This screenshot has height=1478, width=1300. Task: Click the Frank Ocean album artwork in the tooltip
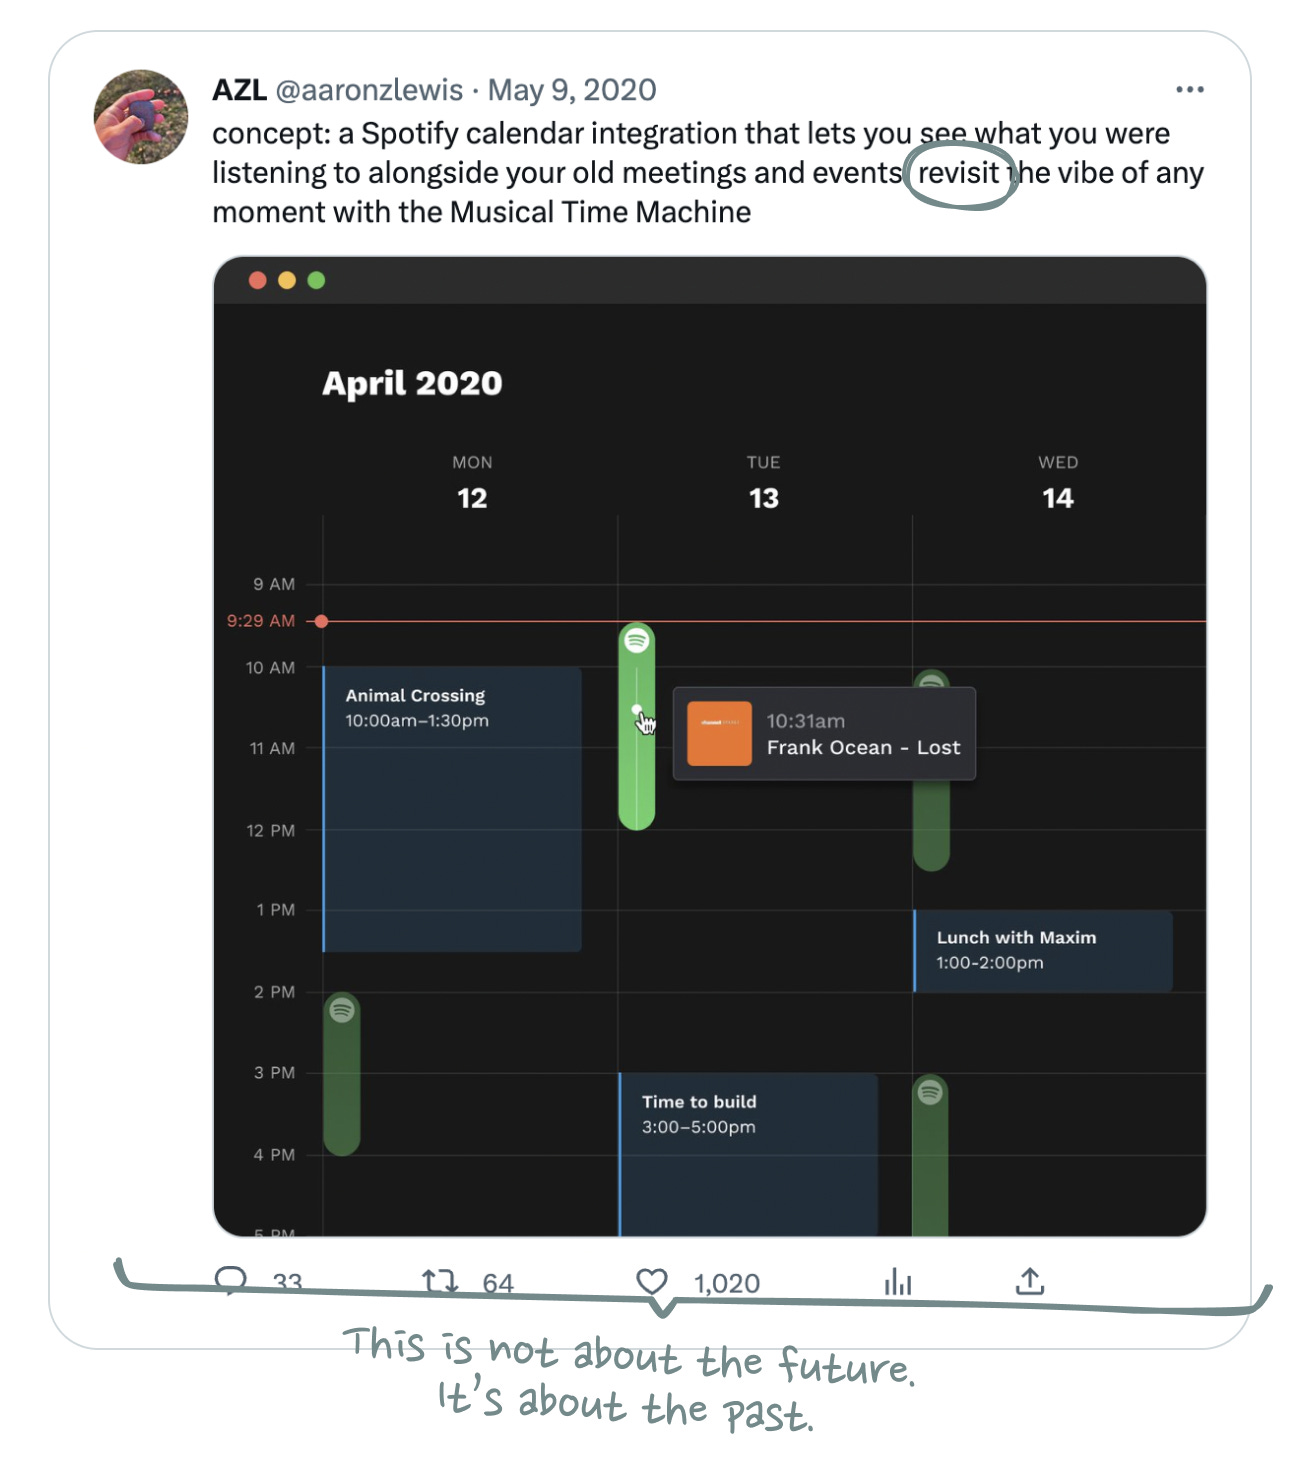click(718, 734)
